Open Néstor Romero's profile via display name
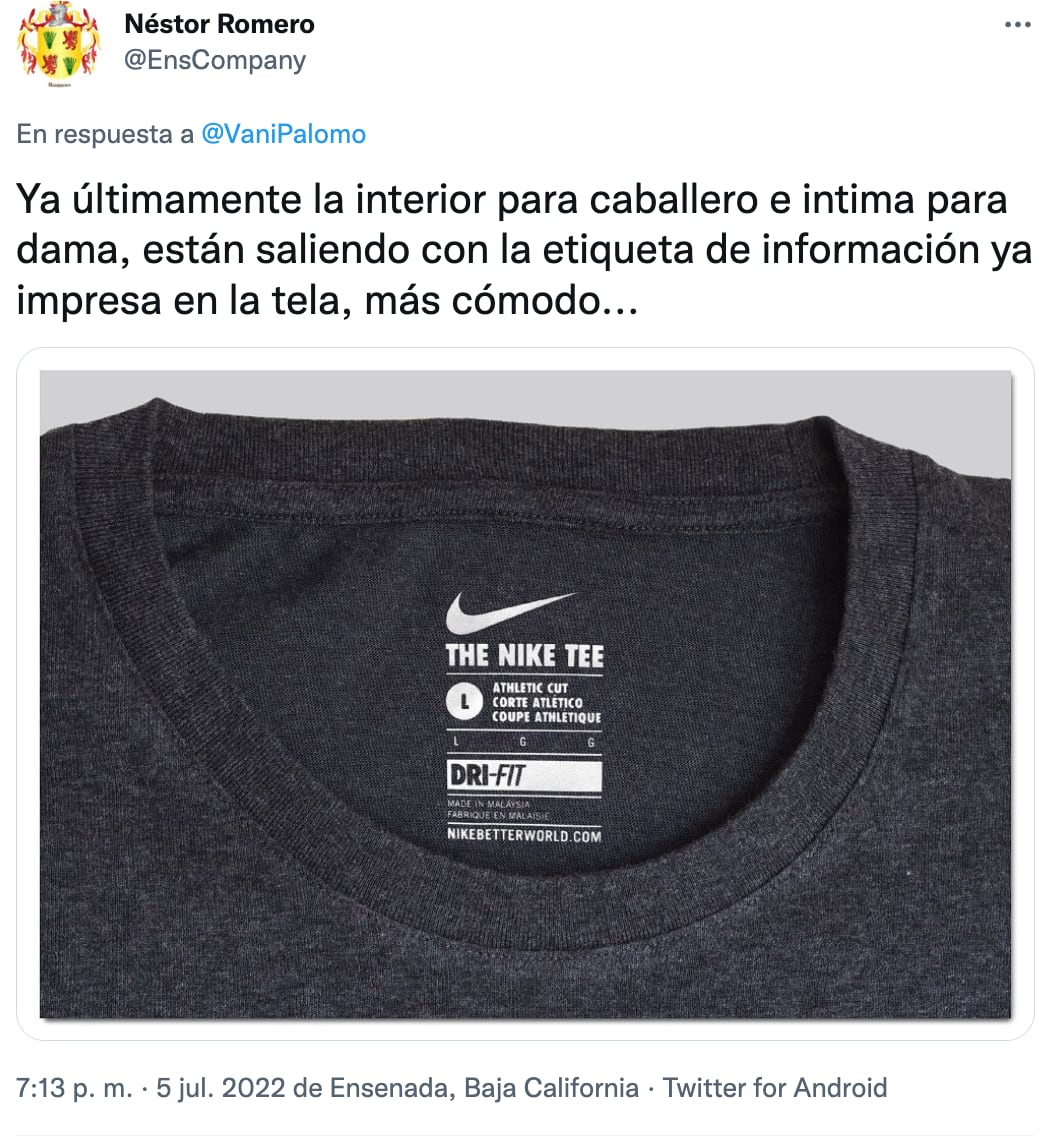This screenshot has width=1050, height=1142. 219,24
